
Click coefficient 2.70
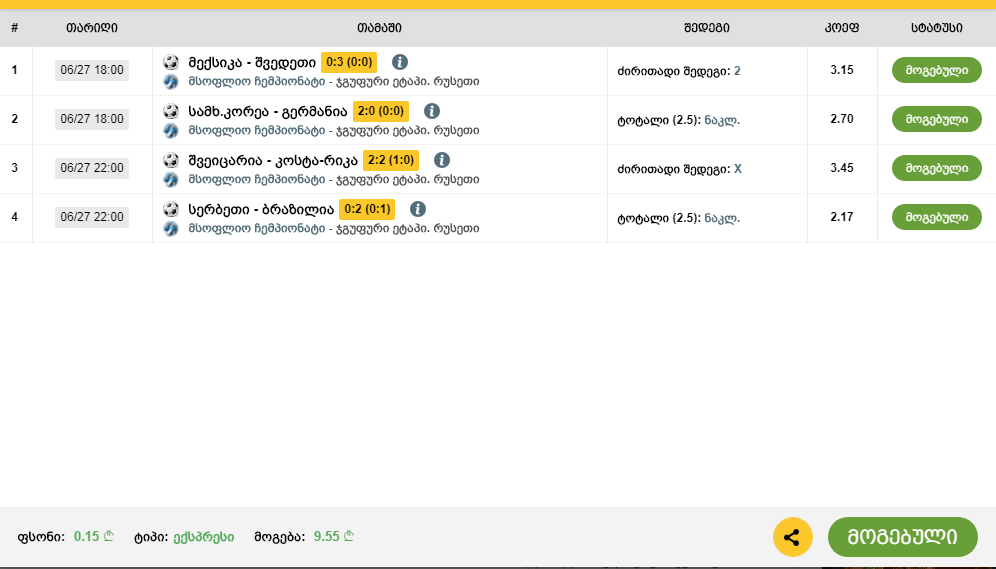[842, 119]
